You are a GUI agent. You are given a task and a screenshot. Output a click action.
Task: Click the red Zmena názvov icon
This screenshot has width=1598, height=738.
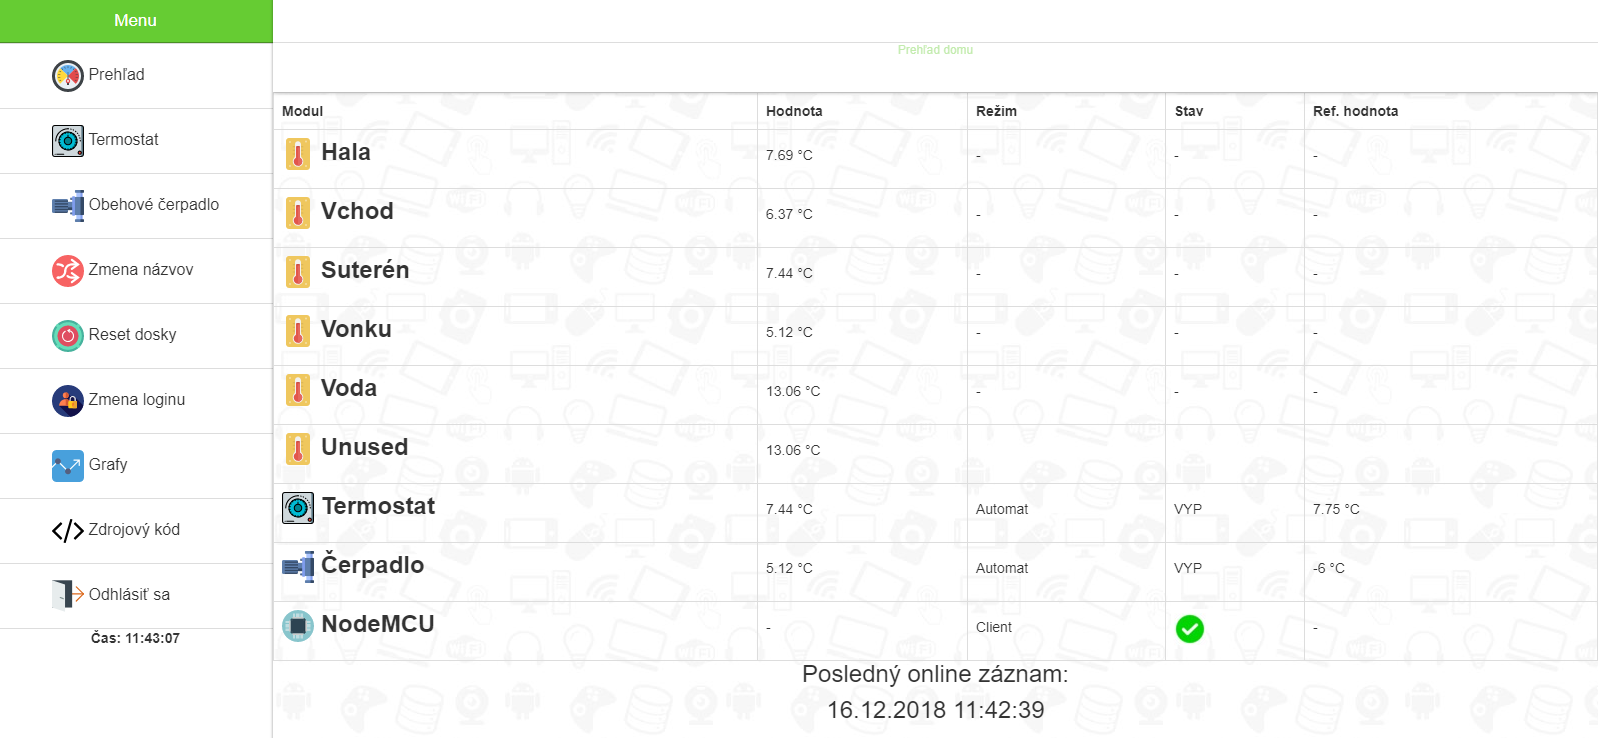[68, 271]
